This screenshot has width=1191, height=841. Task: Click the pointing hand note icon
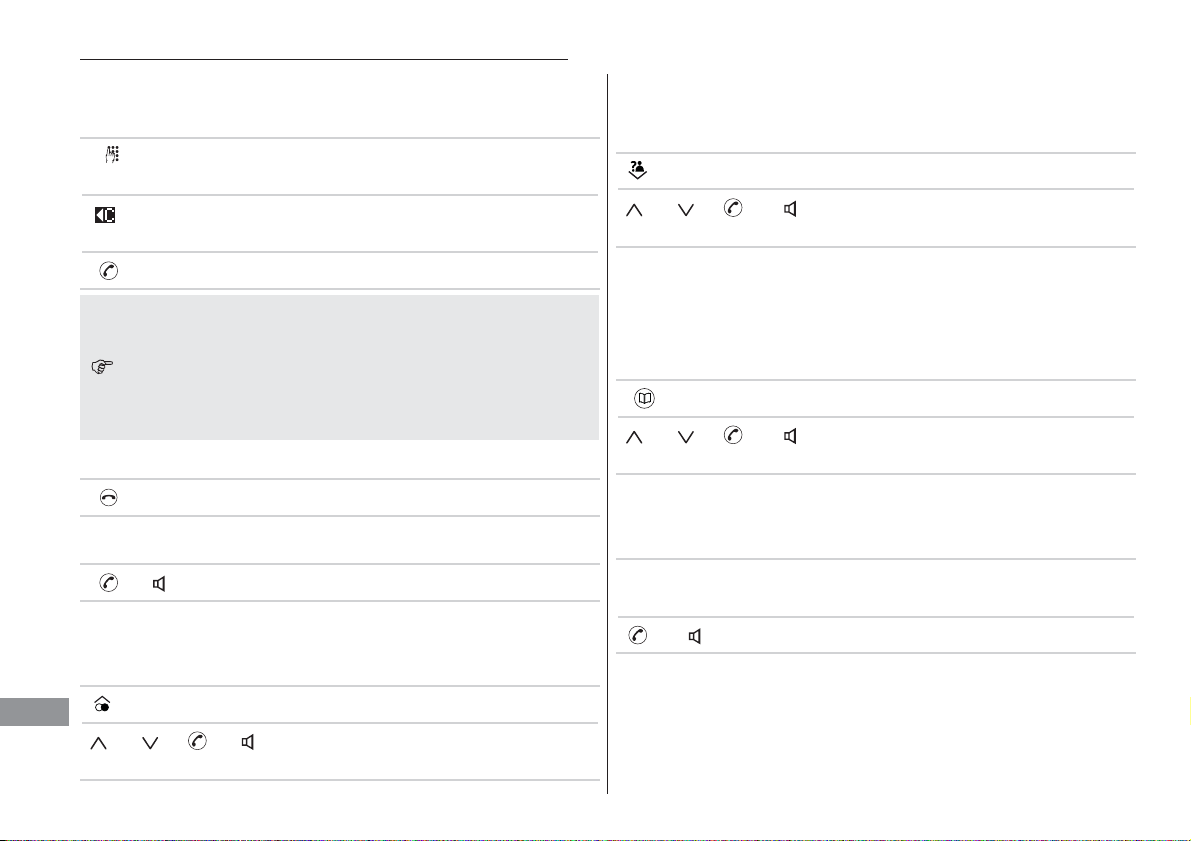[x=102, y=367]
